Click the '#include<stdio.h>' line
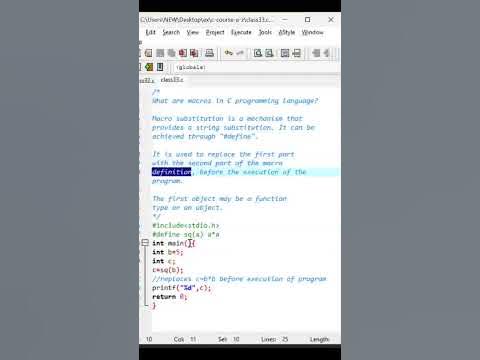This screenshot has height=360, width=480. coord(185,226)
